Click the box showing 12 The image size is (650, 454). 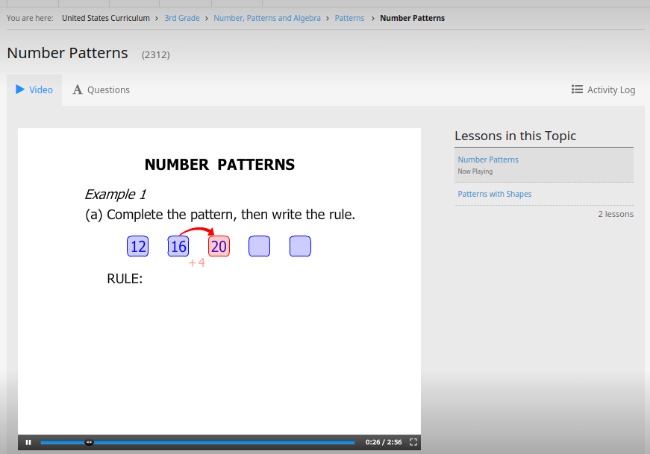pos(138,246)
